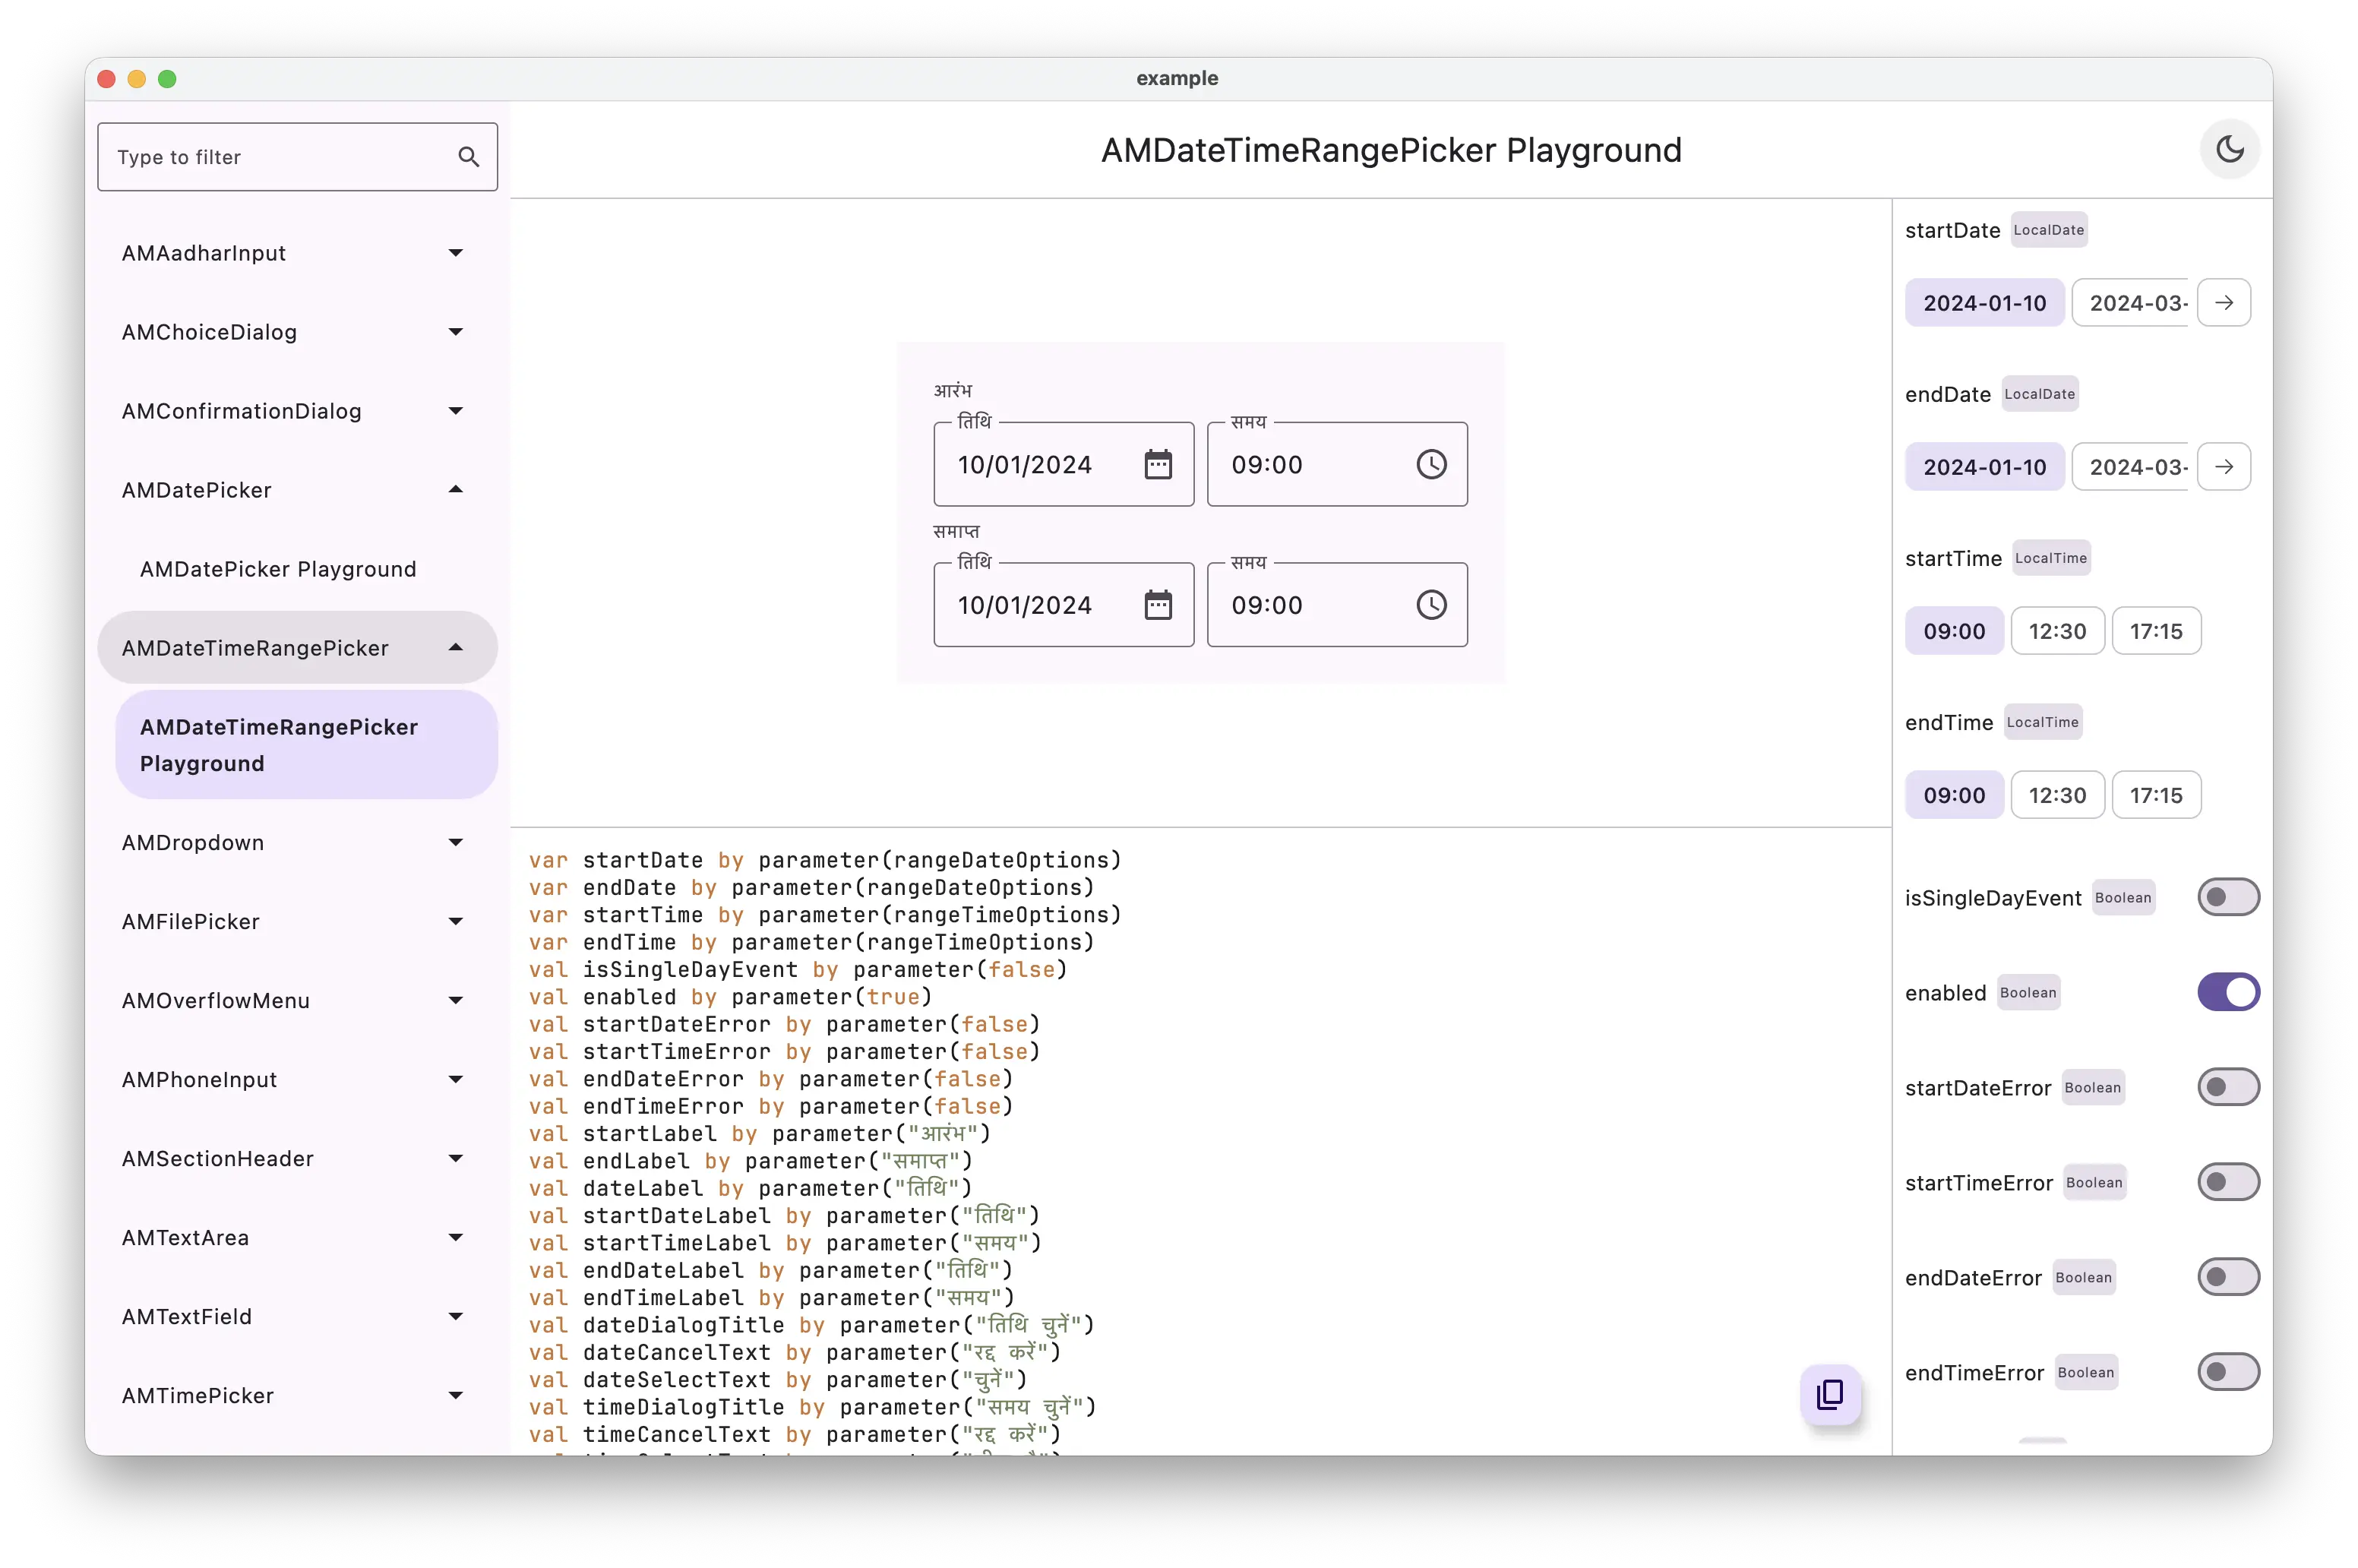Select endDate chip starting 2024-03-
Viewport: 2358px width, 1568px height.
tap(2131, 467)
